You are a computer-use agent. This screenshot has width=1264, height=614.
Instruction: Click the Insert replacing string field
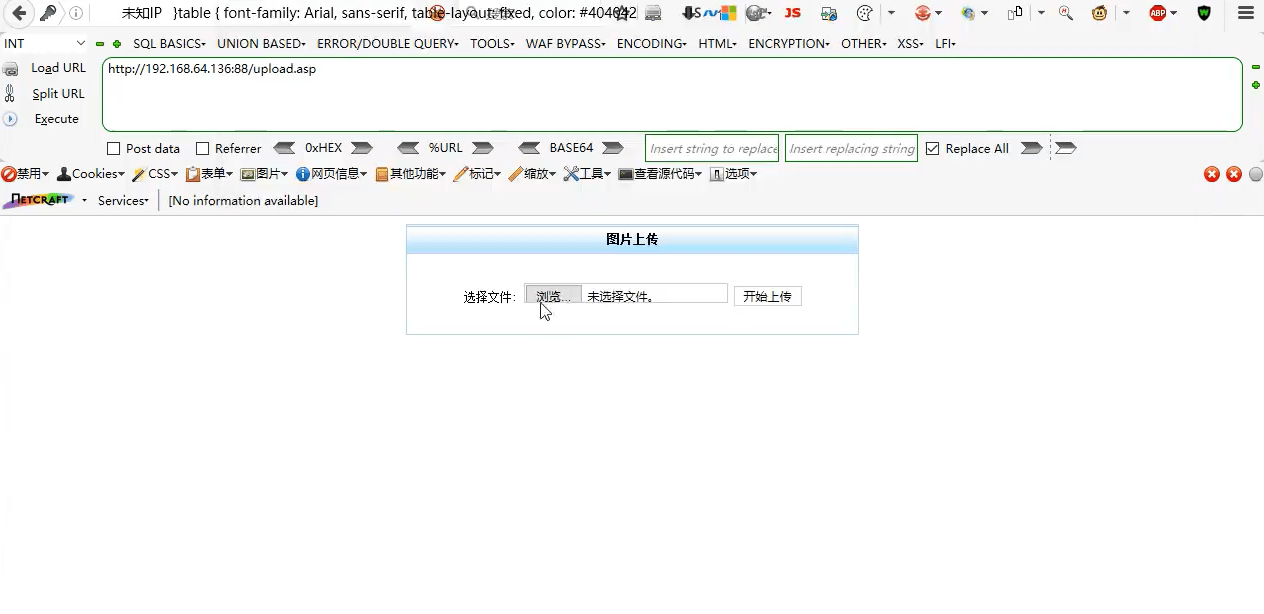click(851, 149)
